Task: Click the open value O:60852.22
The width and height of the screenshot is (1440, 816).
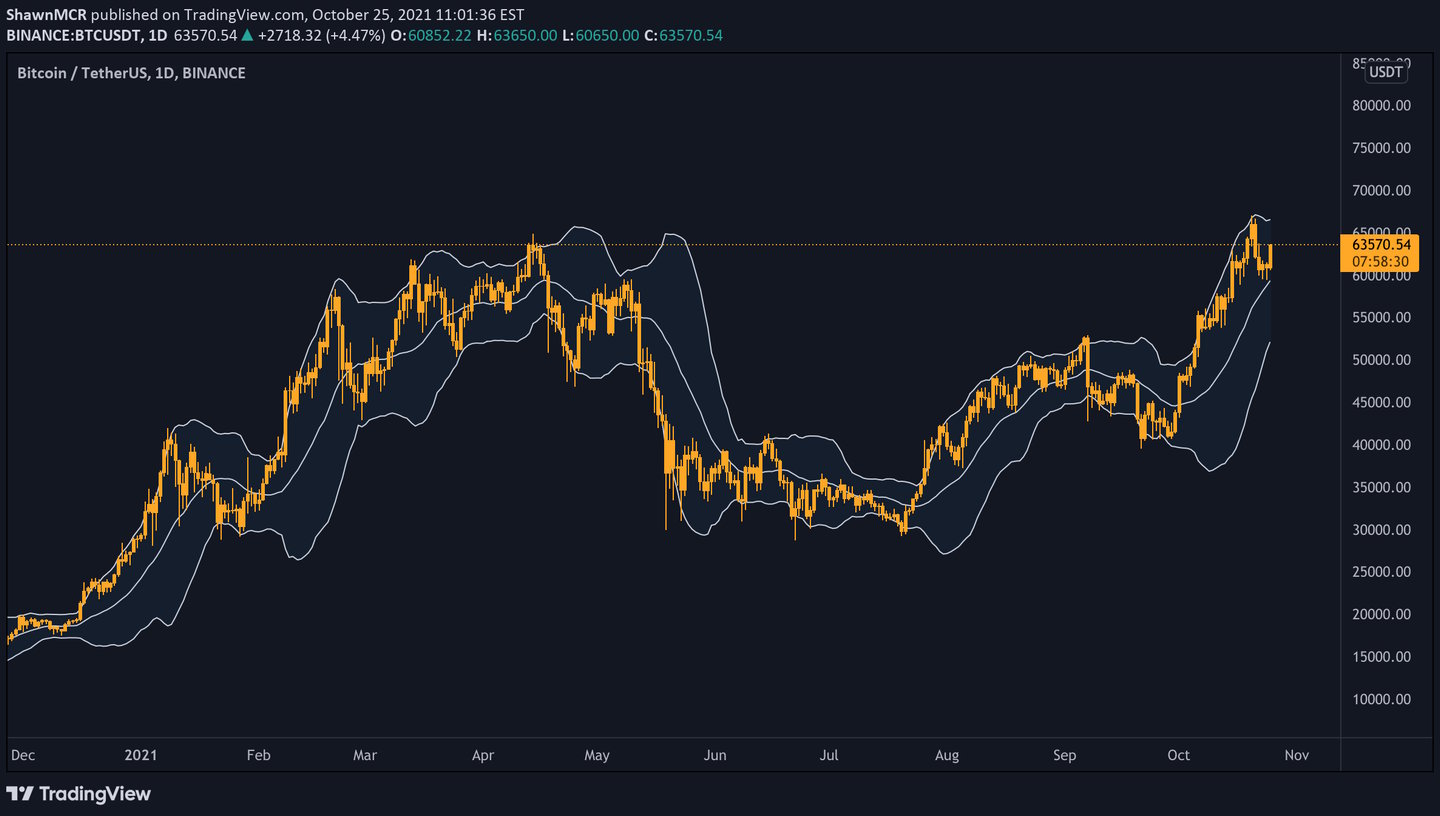Action: 433,34
